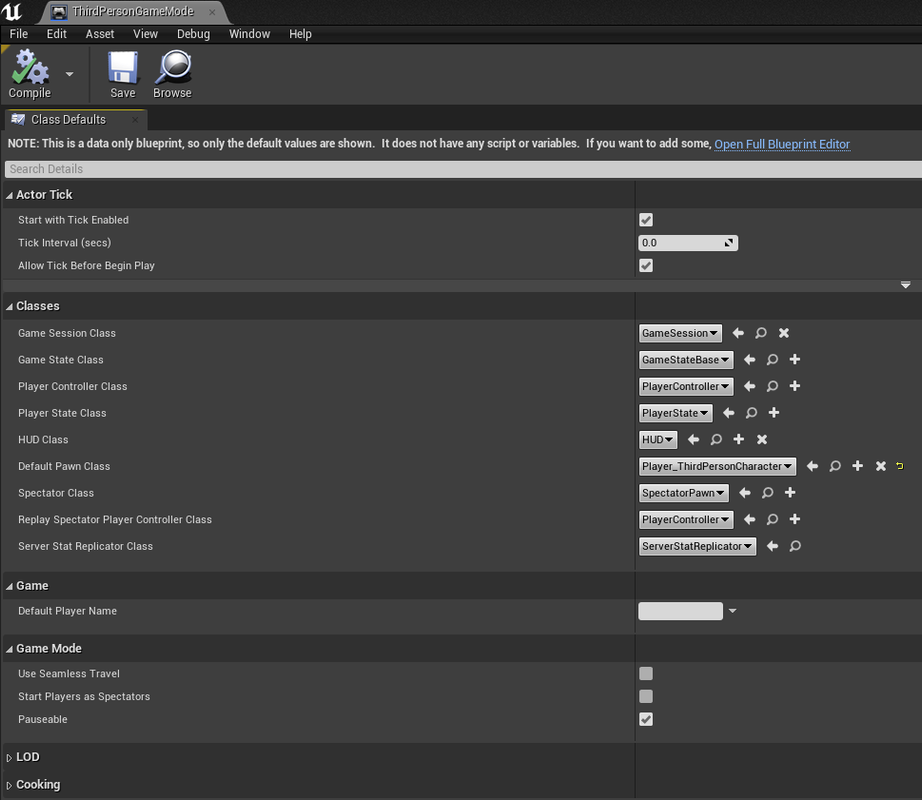Find Game Session Class in Content Browser
This screenshot has width=922, height=800.
click(x=761, y=333)
